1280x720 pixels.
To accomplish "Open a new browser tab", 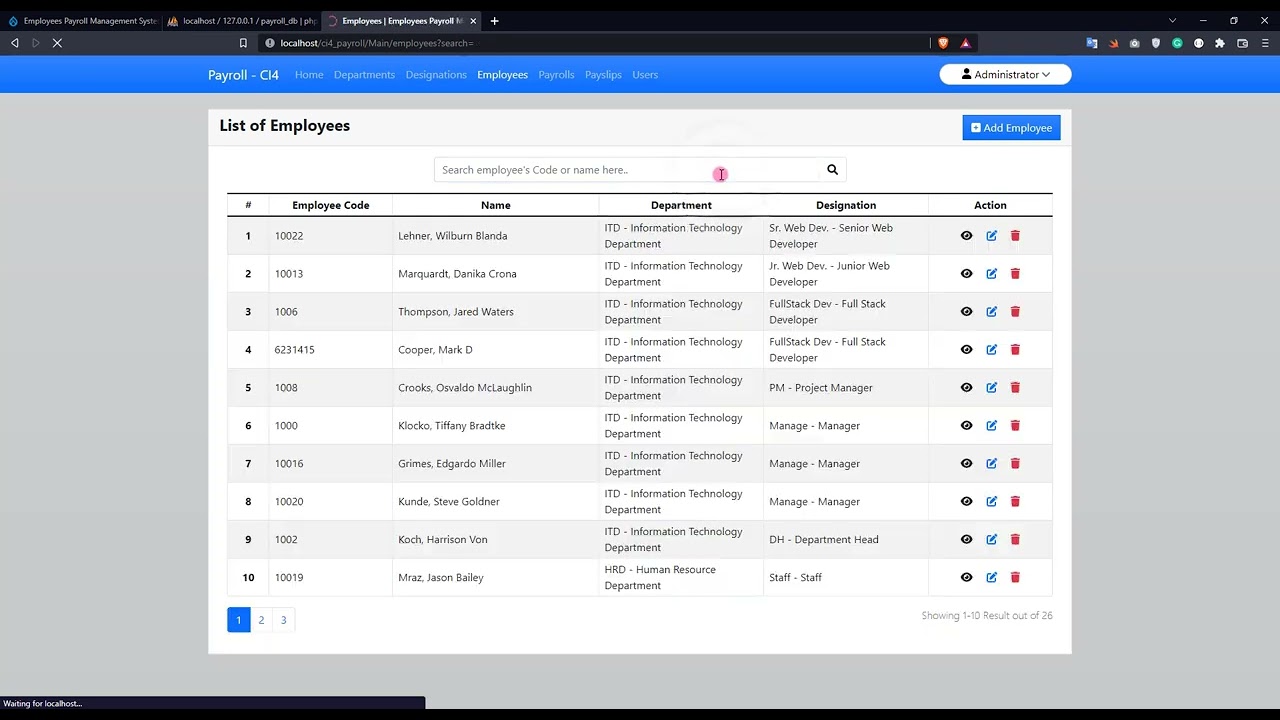I will click(494, 20).
